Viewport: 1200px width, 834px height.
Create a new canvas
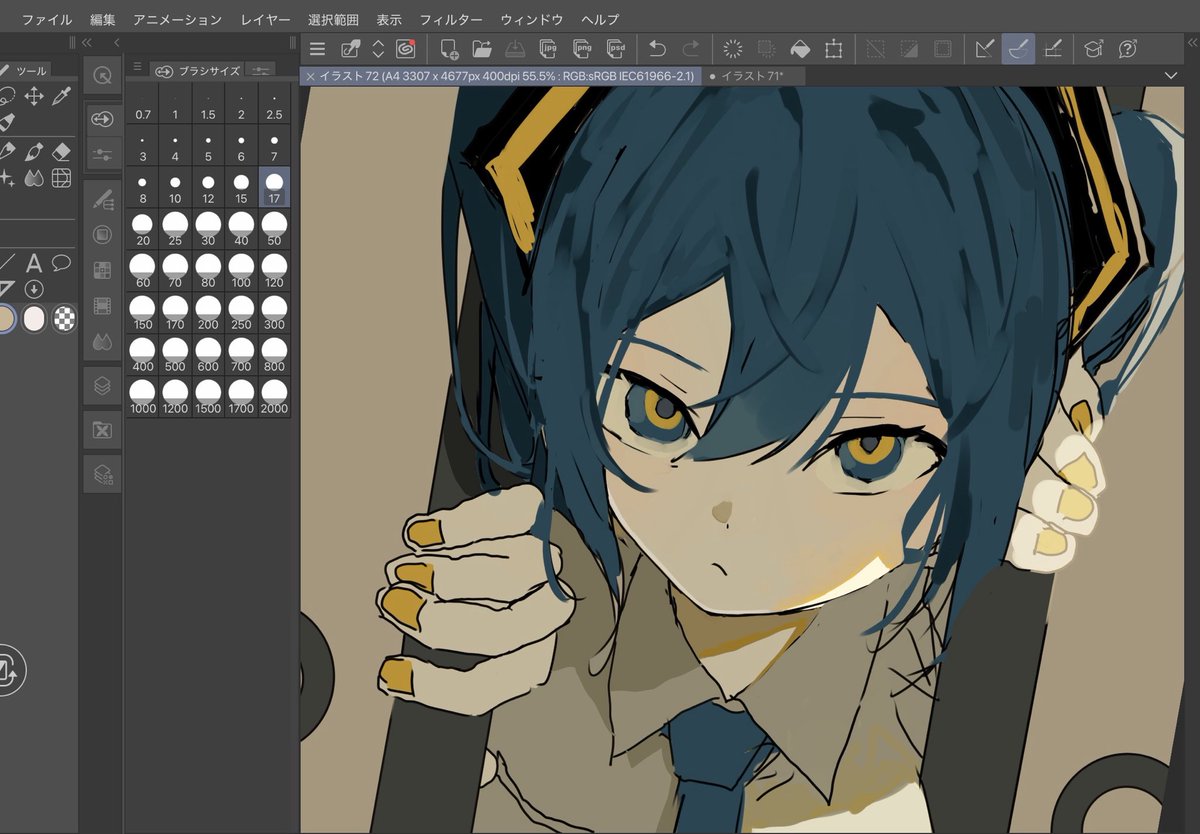pyautogui.click(x=449, y=48)
